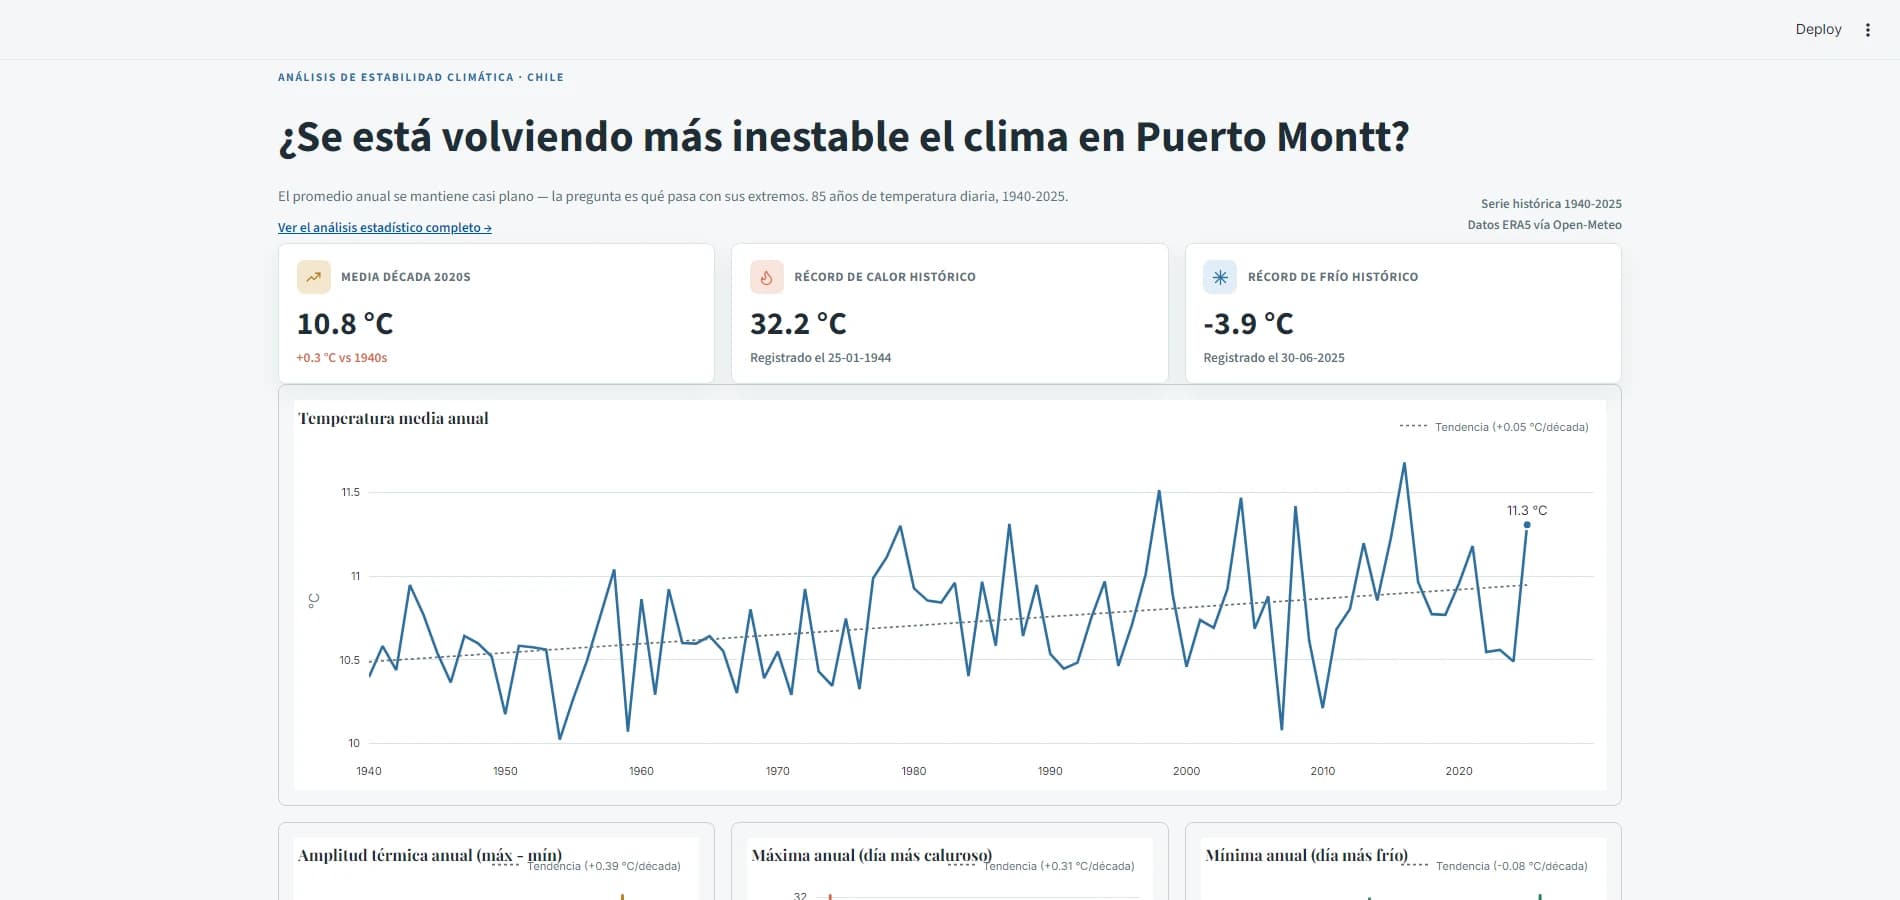The width and height of the screenshot is (1900, 900).
Task: Click 'Registrado el 25-01-1944' text
Action: [821, 358]
